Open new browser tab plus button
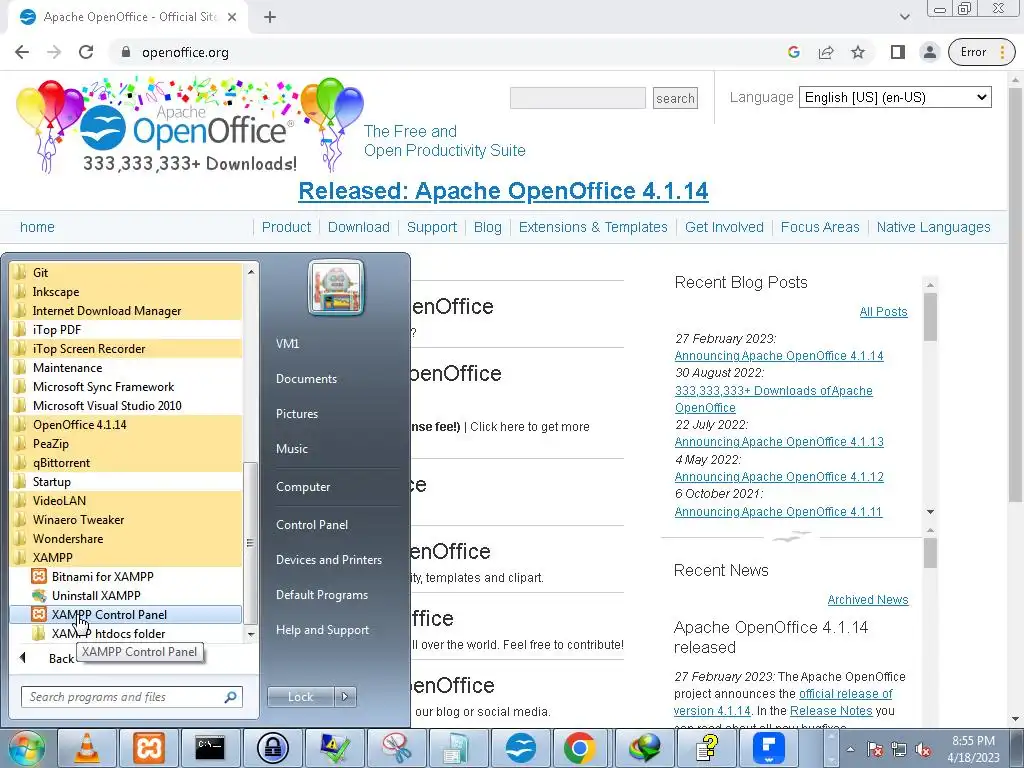The height and width of the screenshot is (768, 1024). [x=270, y=18]
